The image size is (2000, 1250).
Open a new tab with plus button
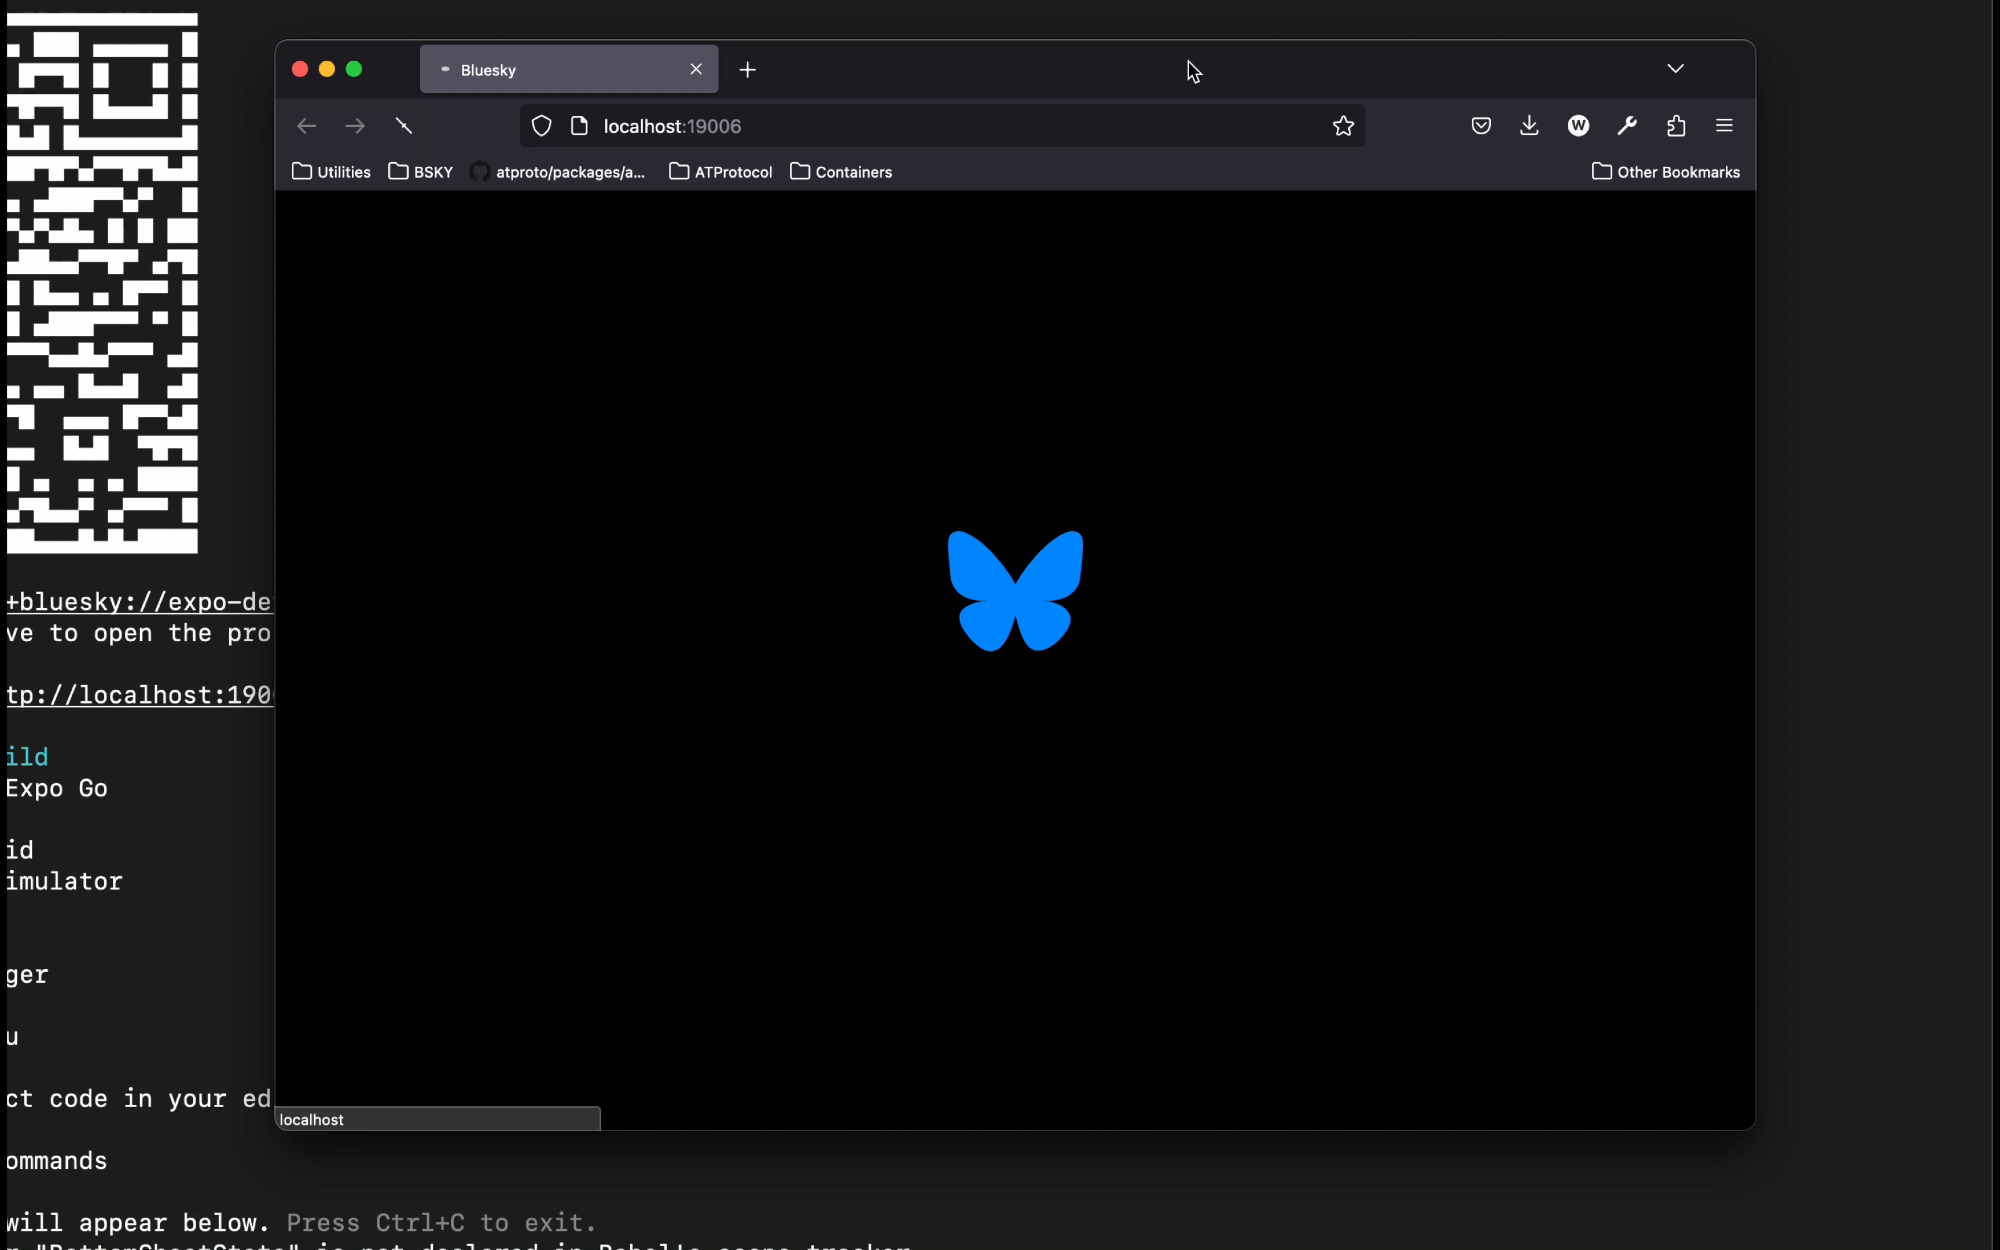(x=747, y=70)
